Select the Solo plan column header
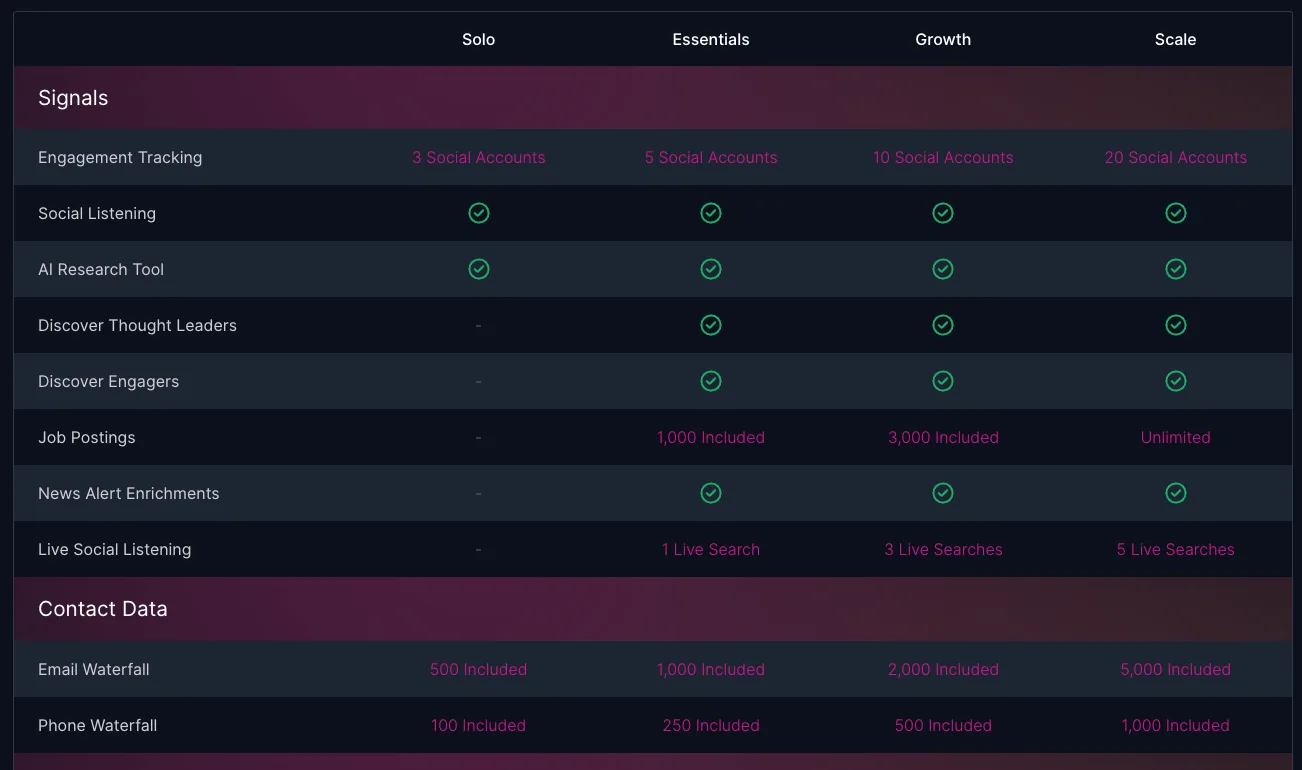Screen dimensions: 1302x770 479,39
